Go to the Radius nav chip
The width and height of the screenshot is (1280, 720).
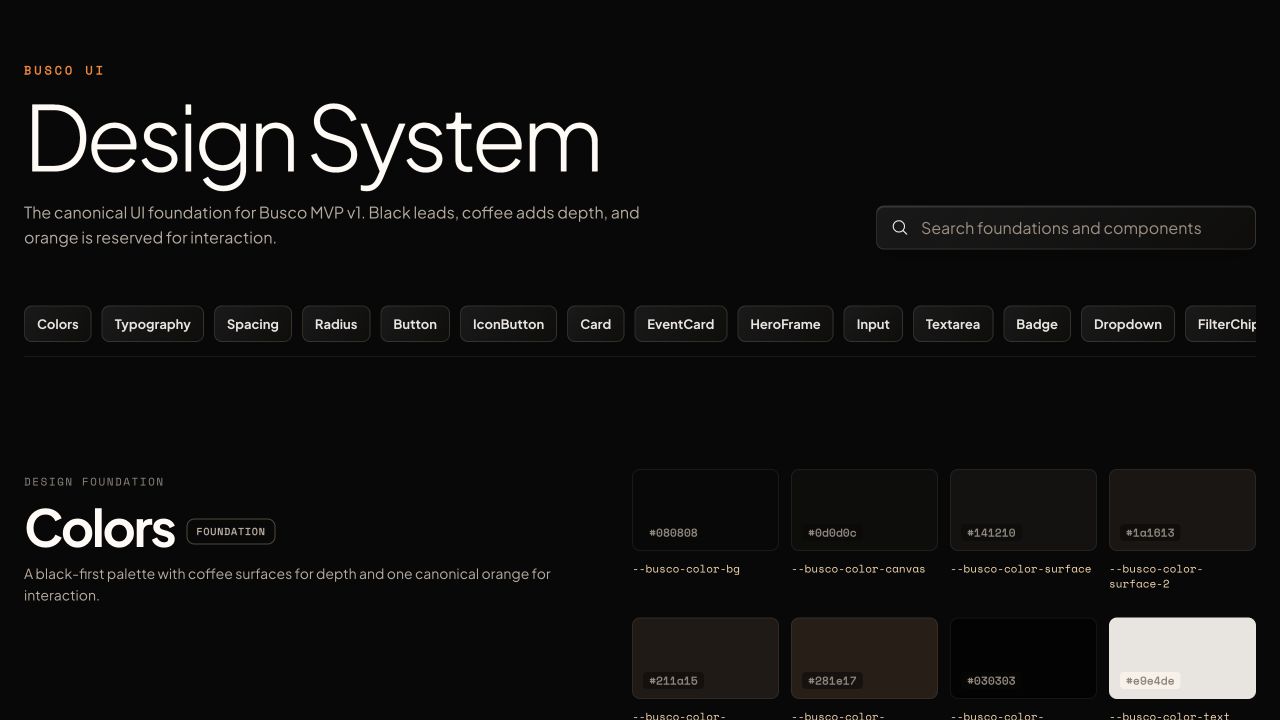pyautogui.click(x=336, y=324)
